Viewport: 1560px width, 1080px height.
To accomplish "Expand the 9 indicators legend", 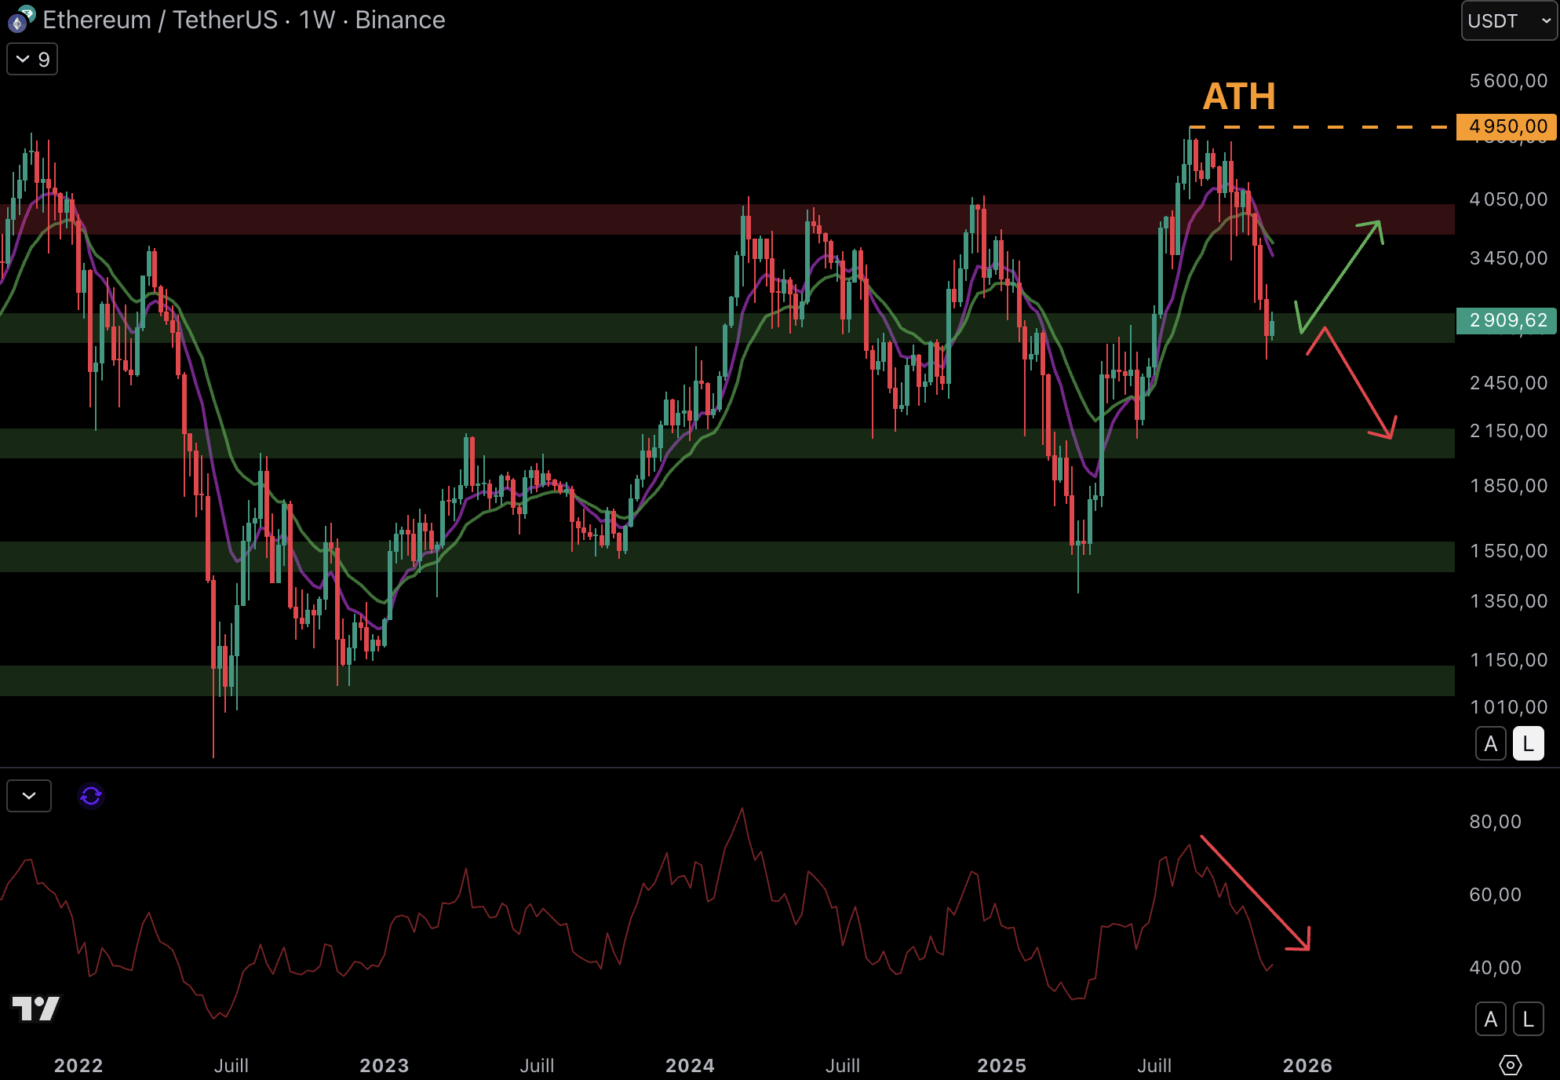I will point(32,60).
